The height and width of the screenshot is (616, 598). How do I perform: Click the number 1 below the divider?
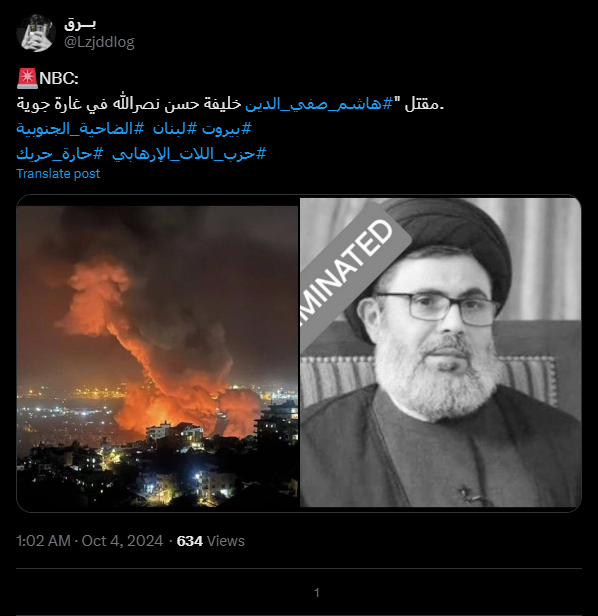click(317, 592)
